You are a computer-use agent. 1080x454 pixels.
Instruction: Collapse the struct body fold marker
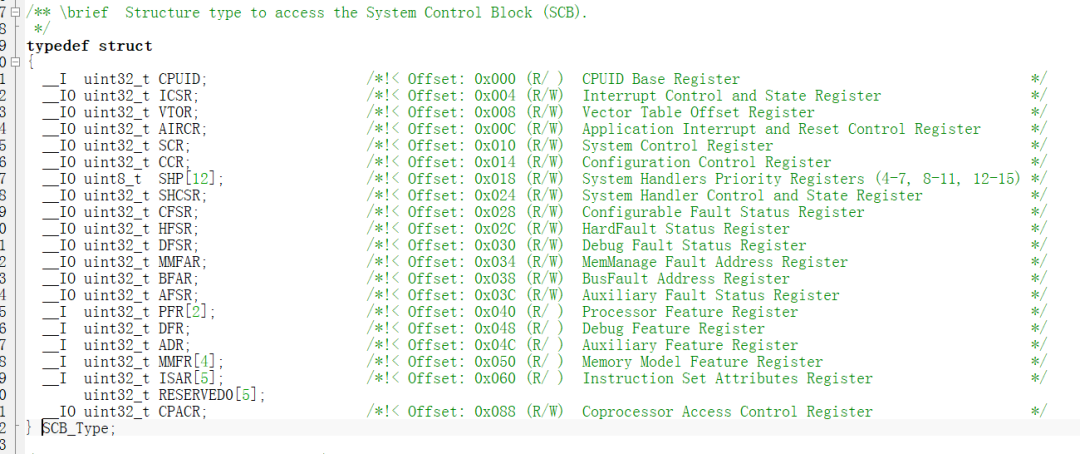pos(13,62)
